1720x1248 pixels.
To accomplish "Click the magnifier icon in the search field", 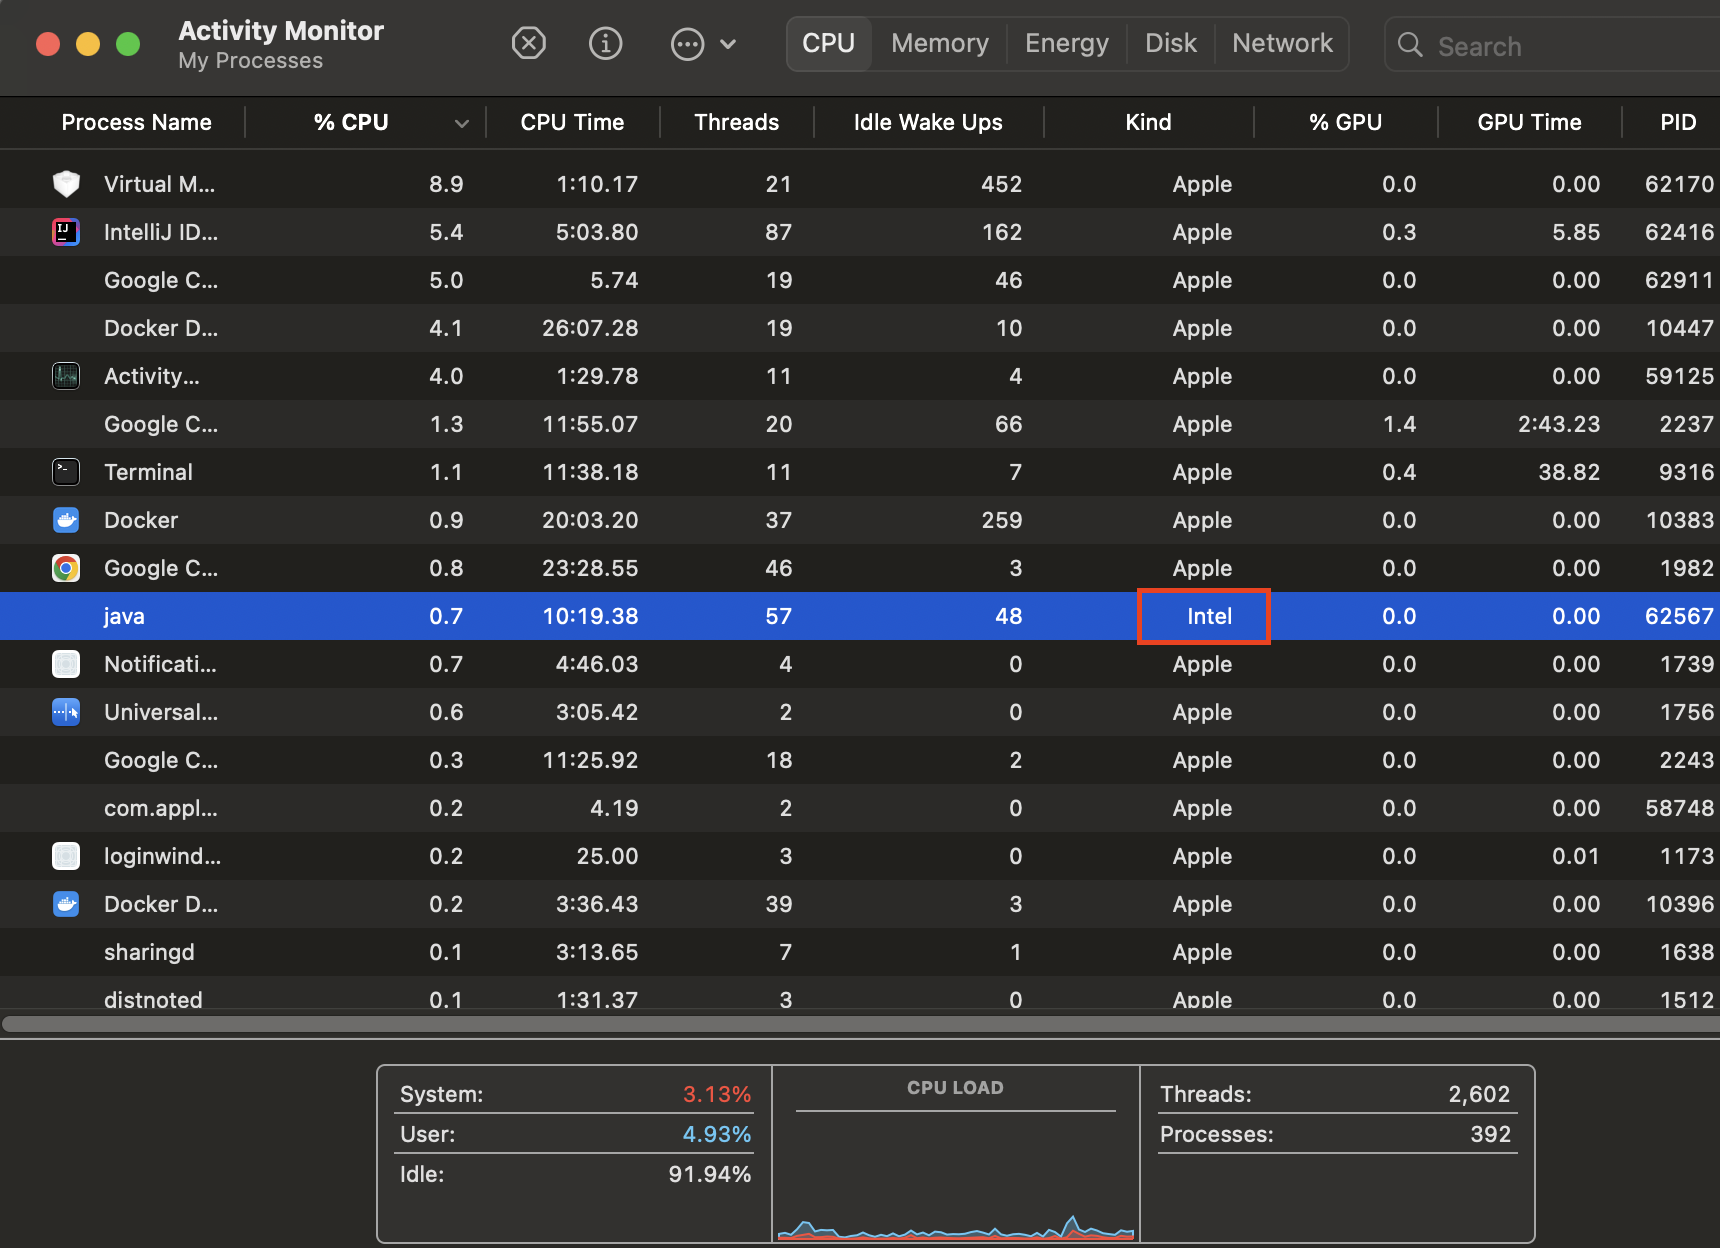I will (1410, 45).
